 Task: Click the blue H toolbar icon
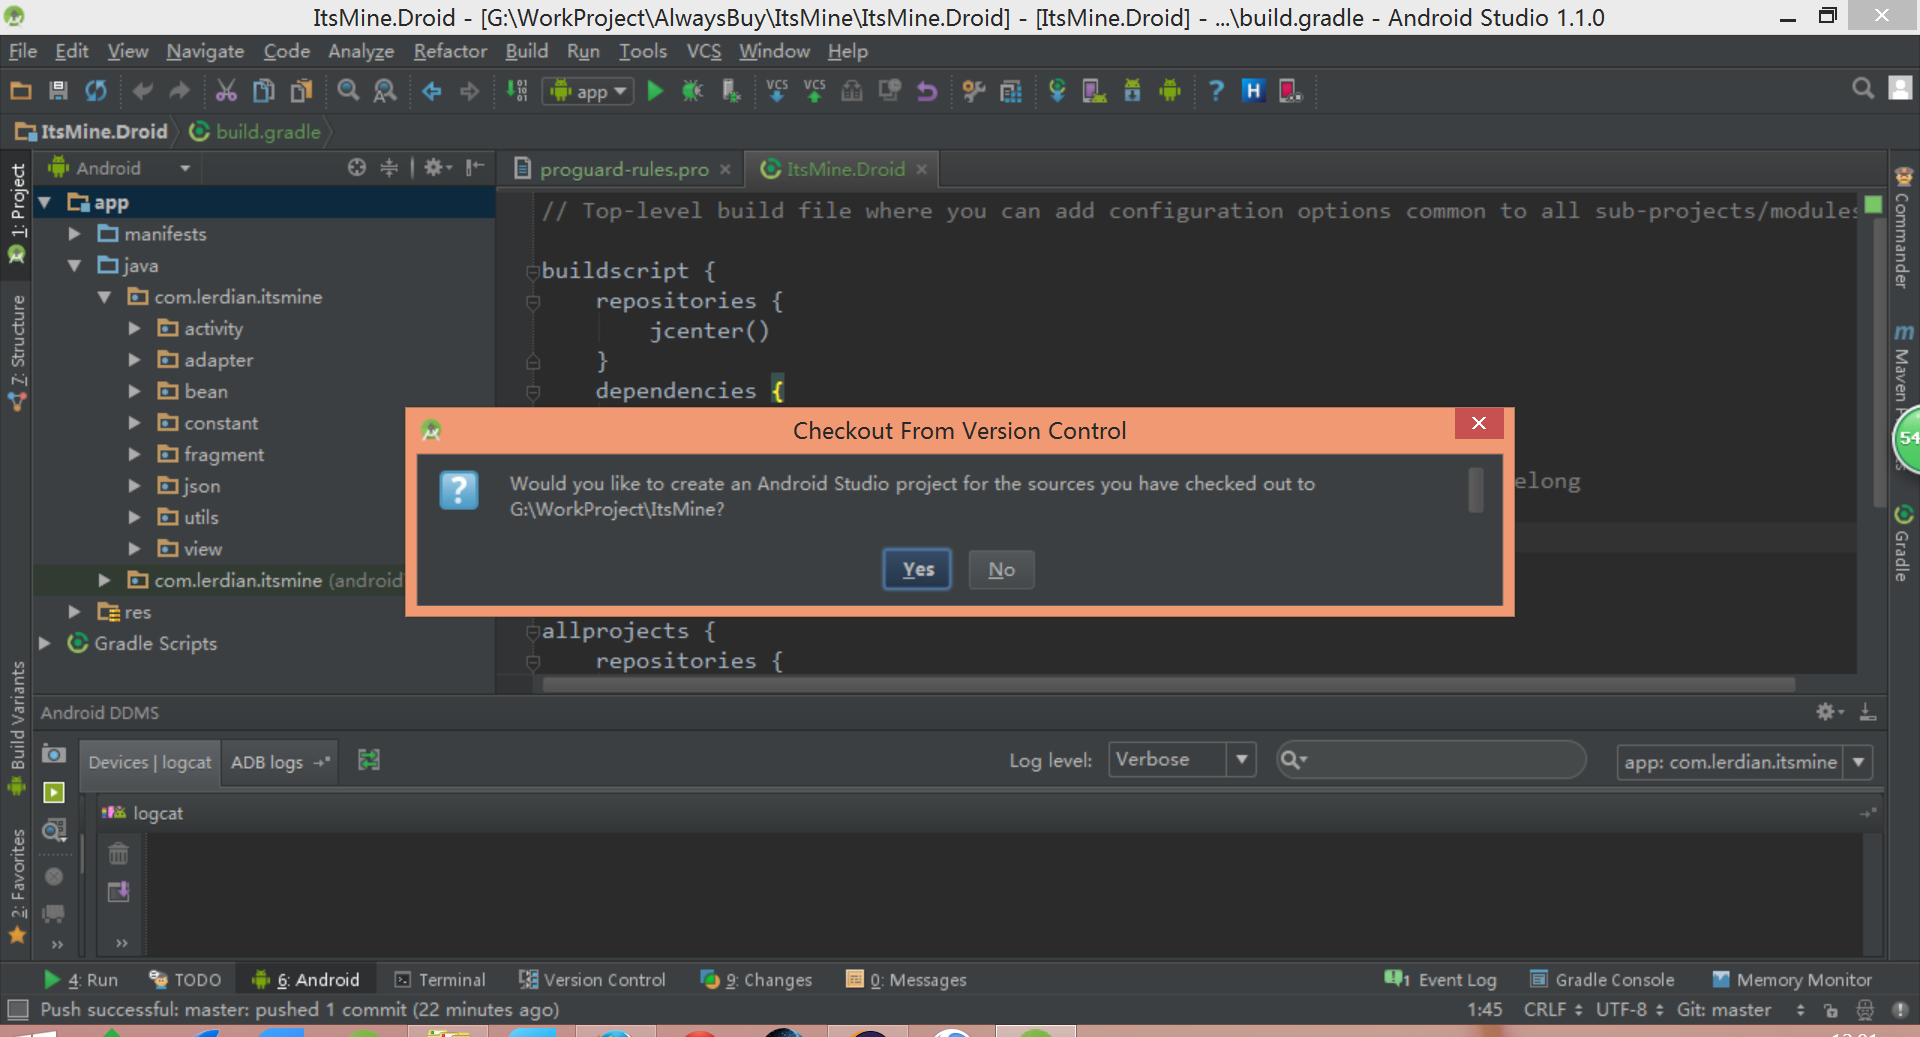pos(1253,91)
